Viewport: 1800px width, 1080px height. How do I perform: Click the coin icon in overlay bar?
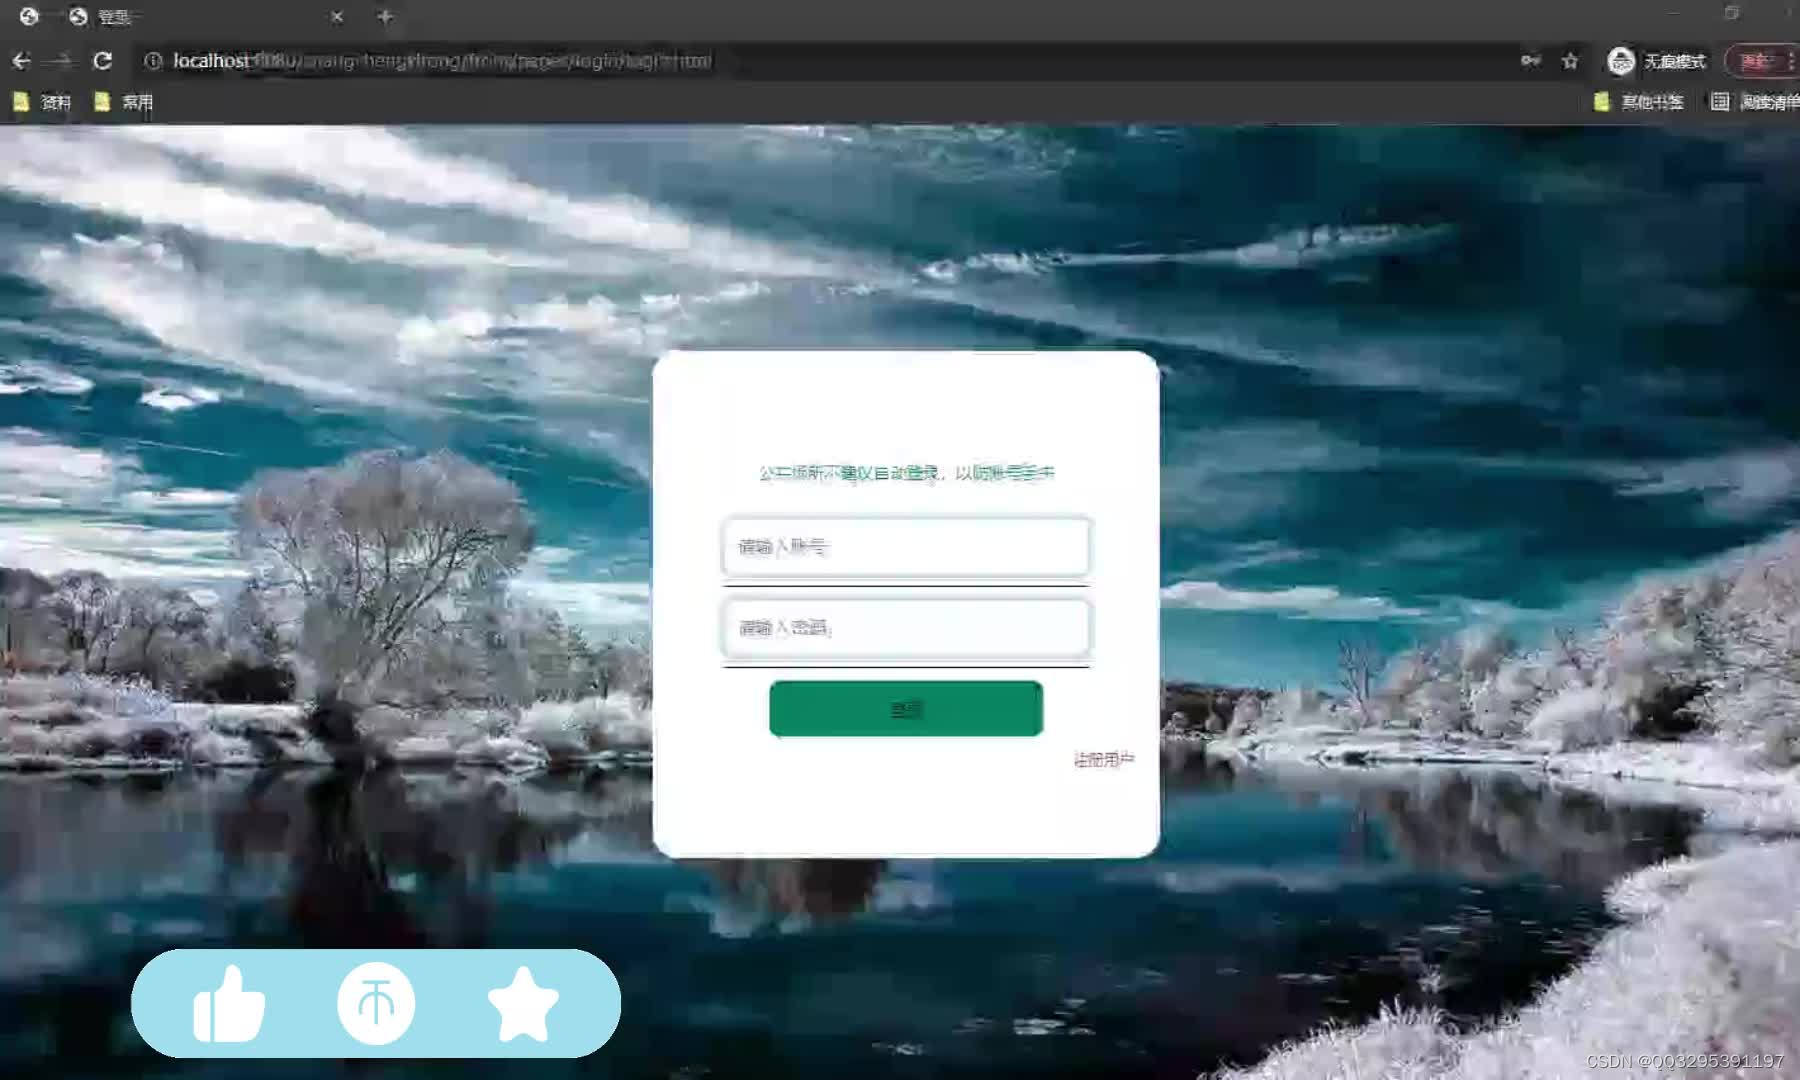pyautogui.click(x=376, y=1003)
